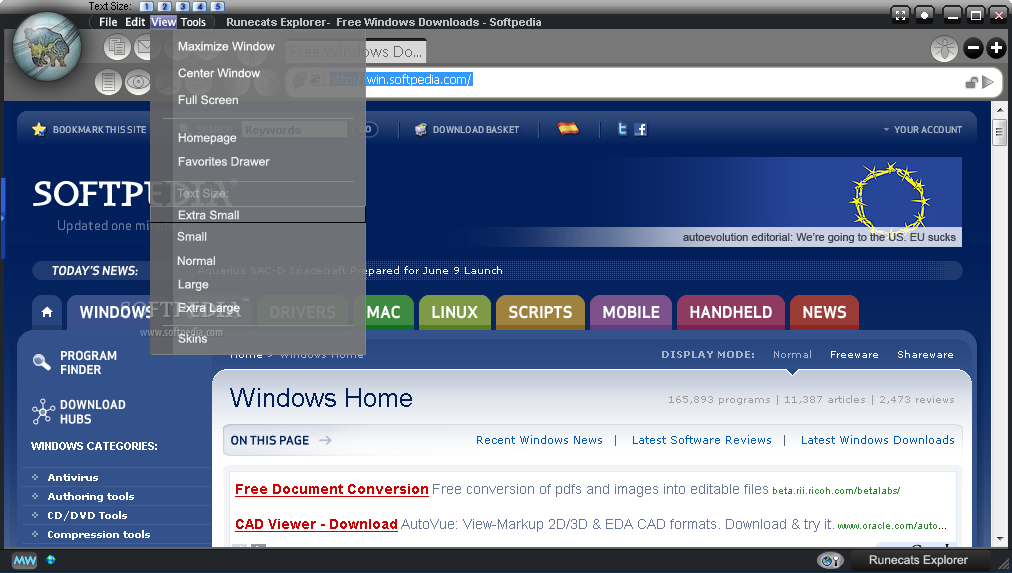Viewport: 1012px width, 573px height.
Task: Click the Download Hubs network icon
Action: coord(43,412)
